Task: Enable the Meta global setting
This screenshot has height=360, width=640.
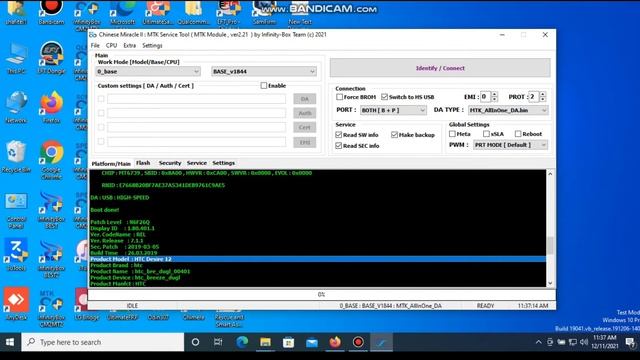Action: [452, 134]
